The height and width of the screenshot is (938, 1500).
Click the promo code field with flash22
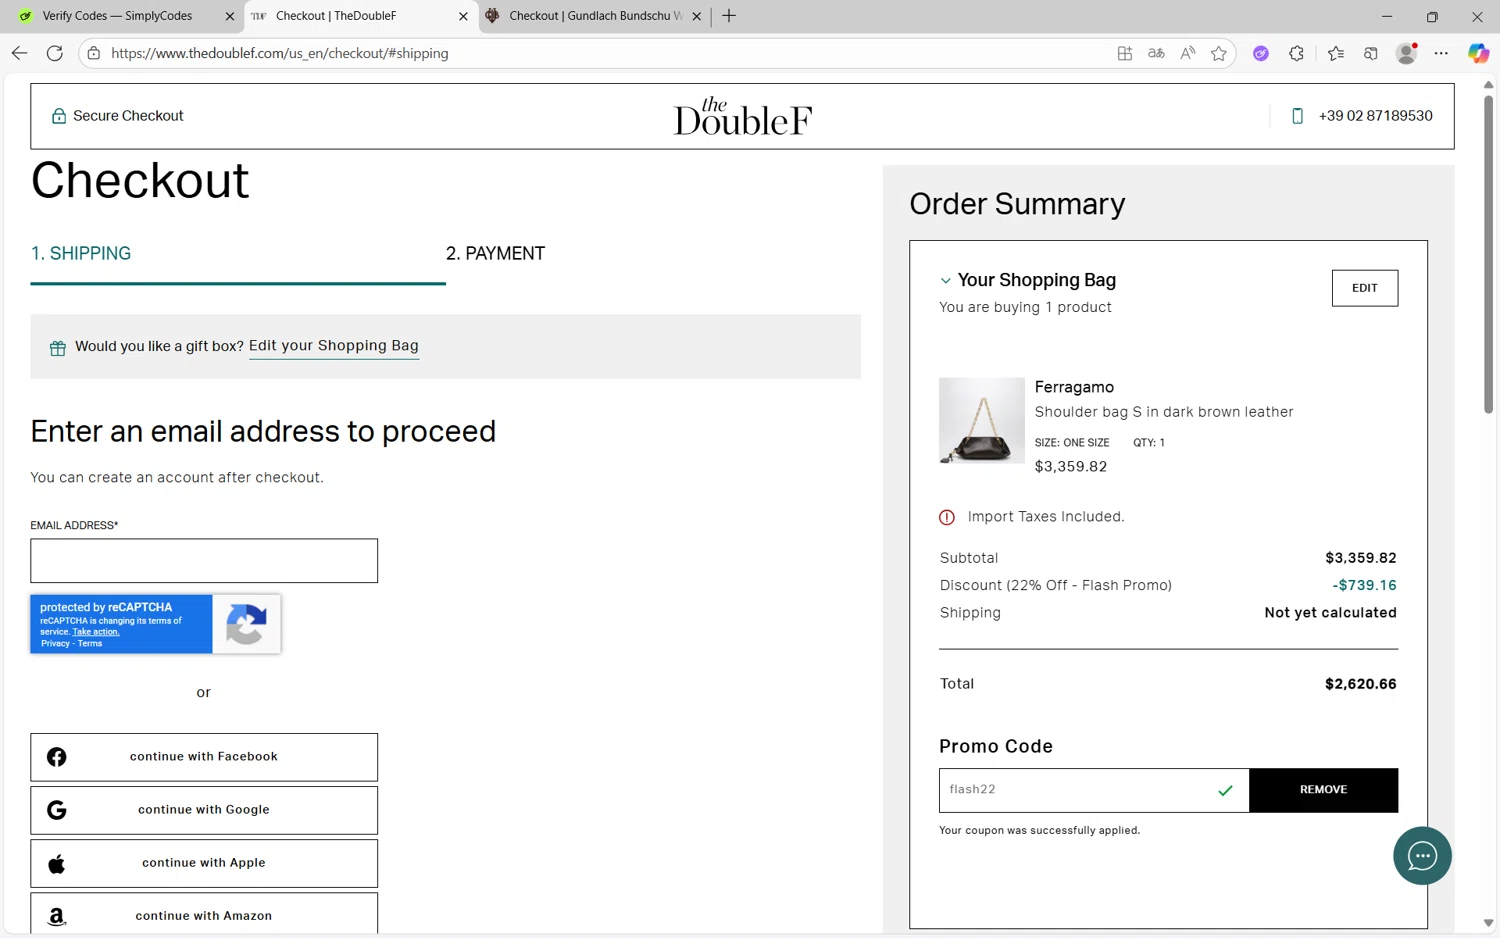pyautogui.click(x=1093, y=790)
